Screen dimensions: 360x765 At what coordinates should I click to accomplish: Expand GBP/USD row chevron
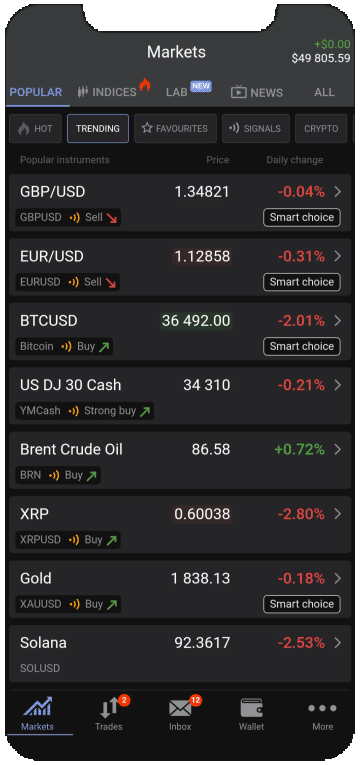coord(338,192)
